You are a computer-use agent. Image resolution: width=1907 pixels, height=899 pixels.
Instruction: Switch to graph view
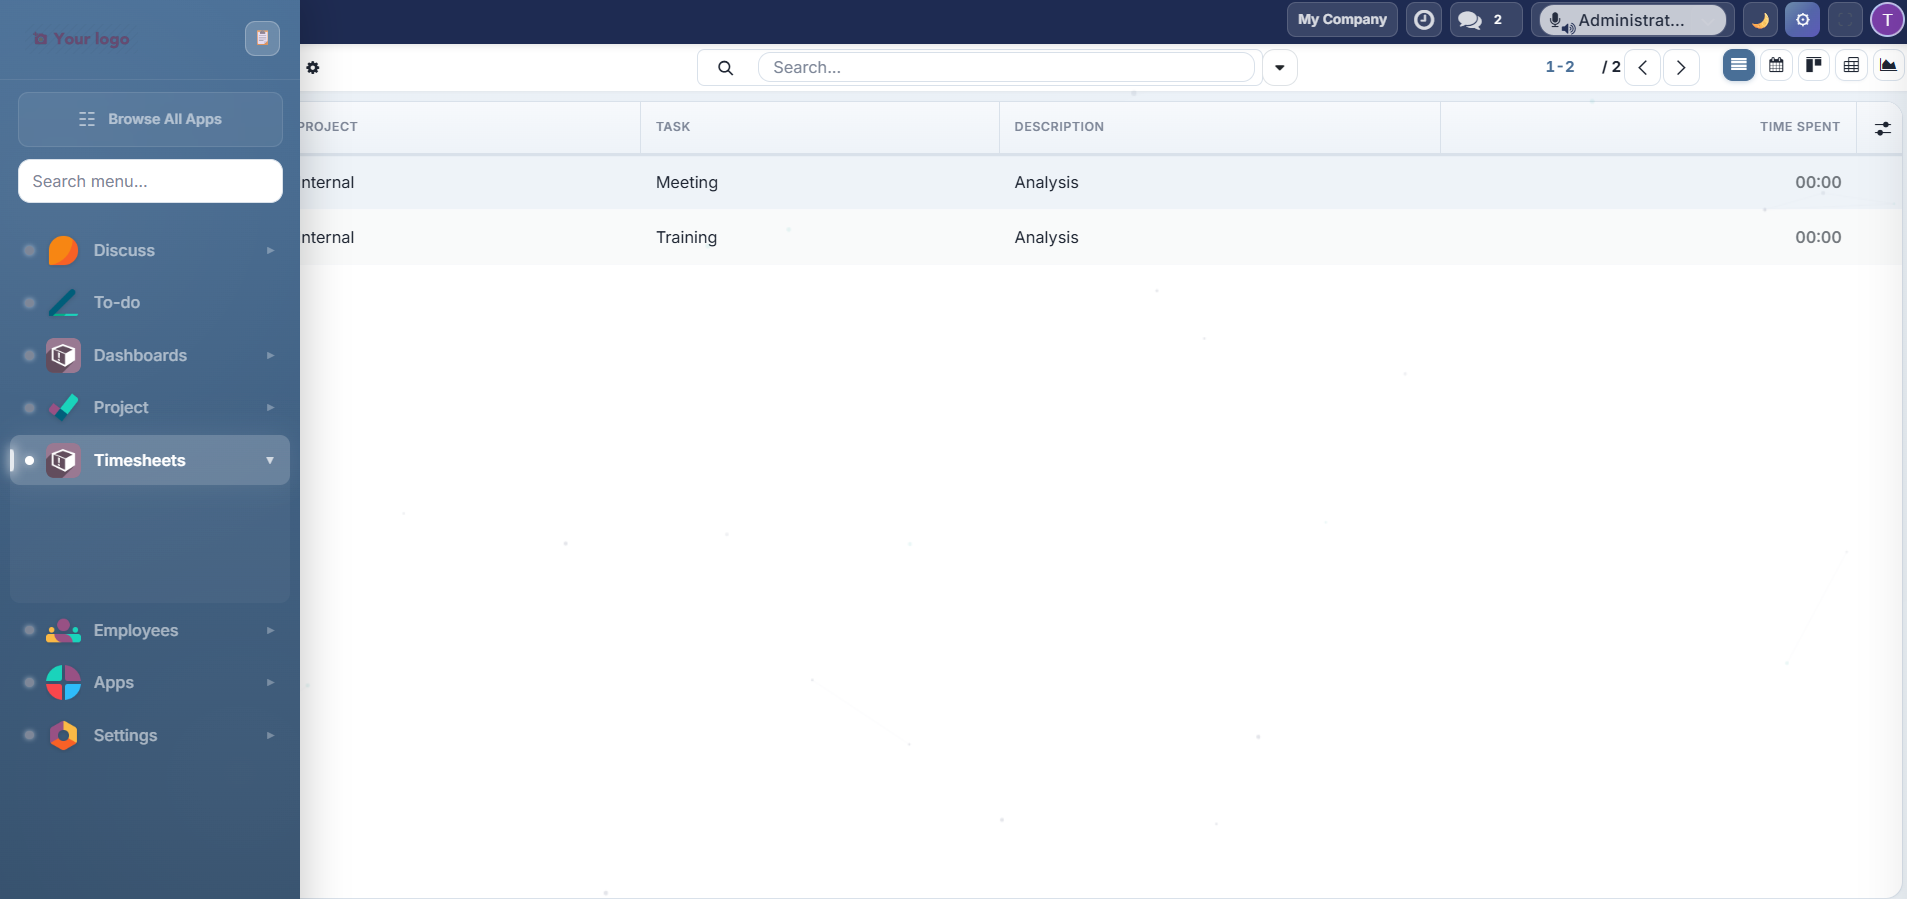pyautogui.click(x=1888, y=66)
